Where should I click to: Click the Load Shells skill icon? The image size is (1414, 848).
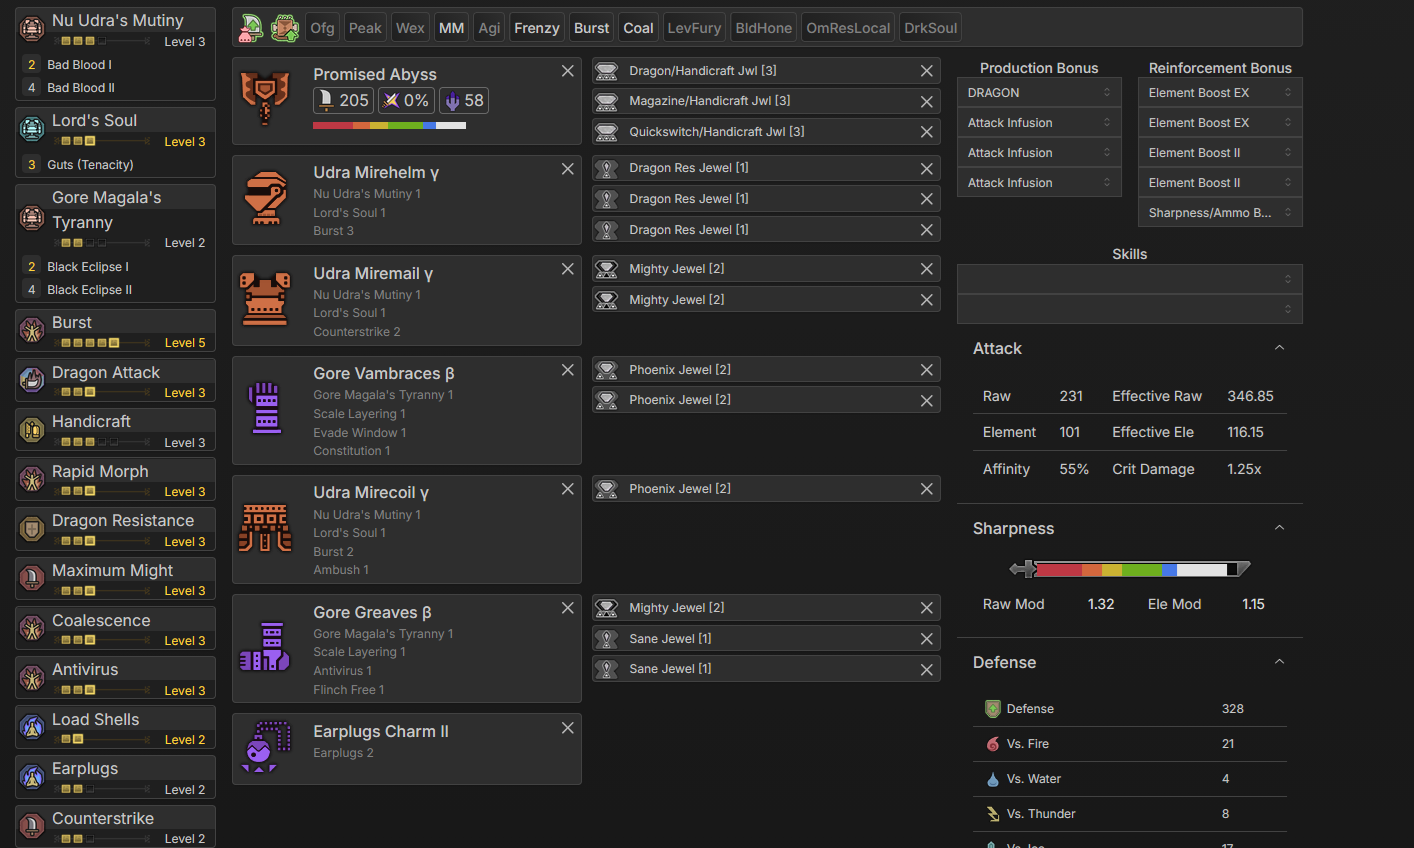point(32,727)
